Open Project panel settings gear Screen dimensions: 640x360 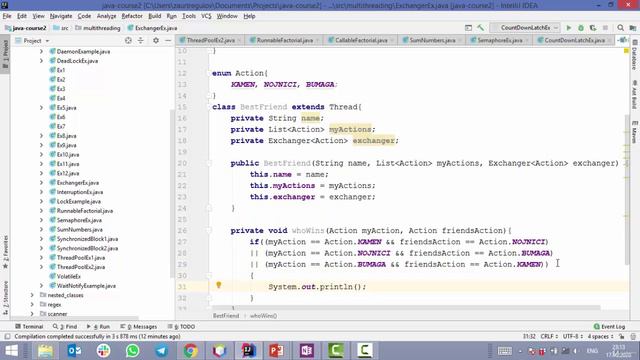pyautogui.click(x=156, y=40)
